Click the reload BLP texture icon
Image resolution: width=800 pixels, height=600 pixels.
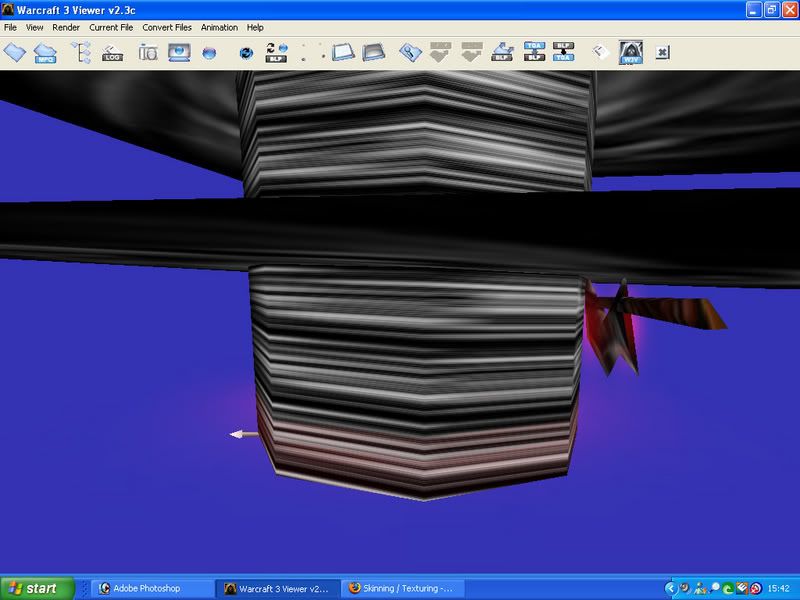(276, 53)
